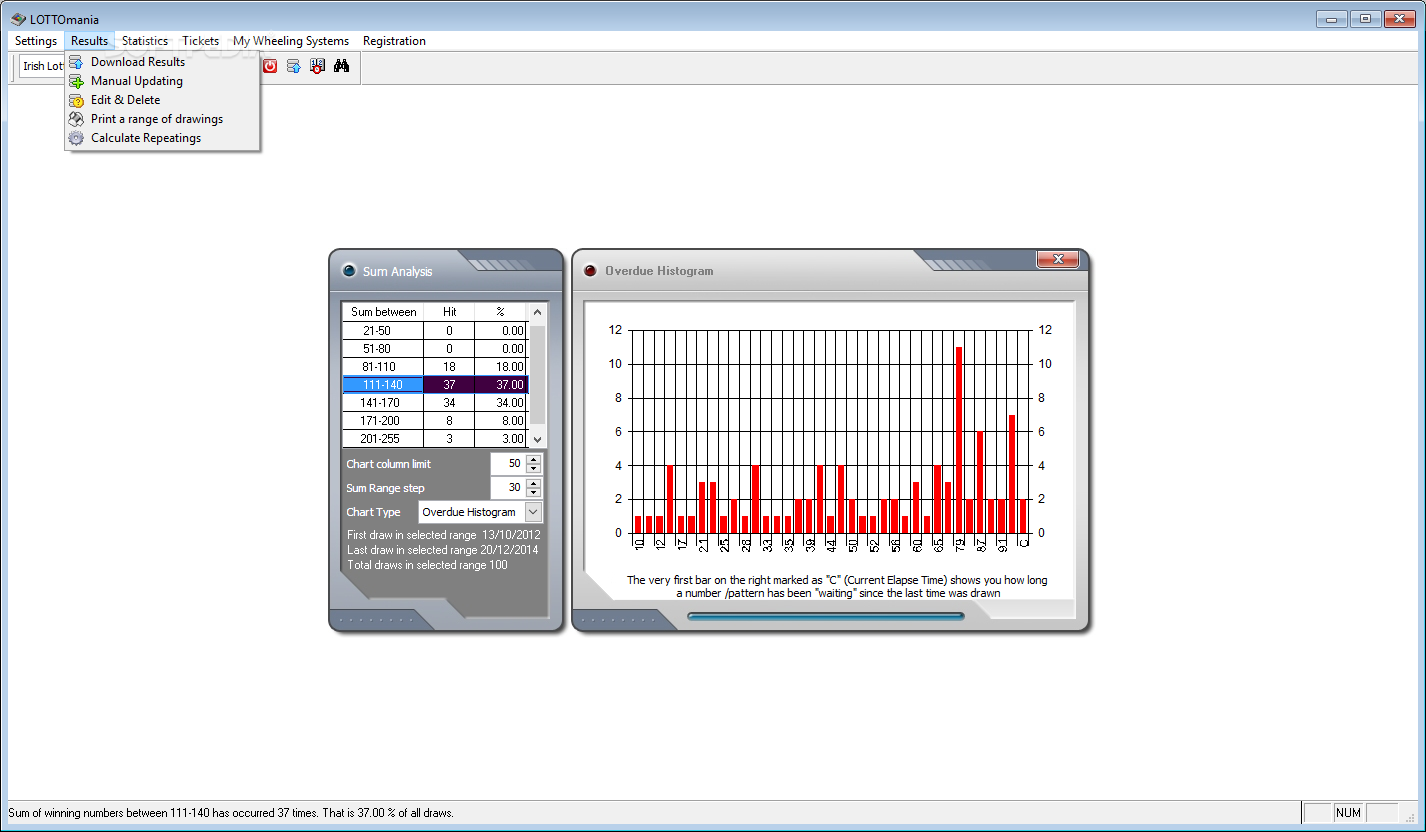Click the percent cell showing 3.00

click(501, 438)
